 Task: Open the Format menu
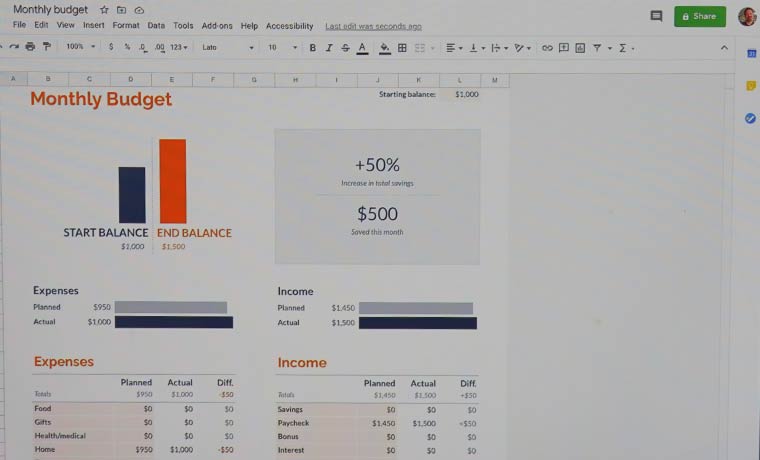click(126, 26)
